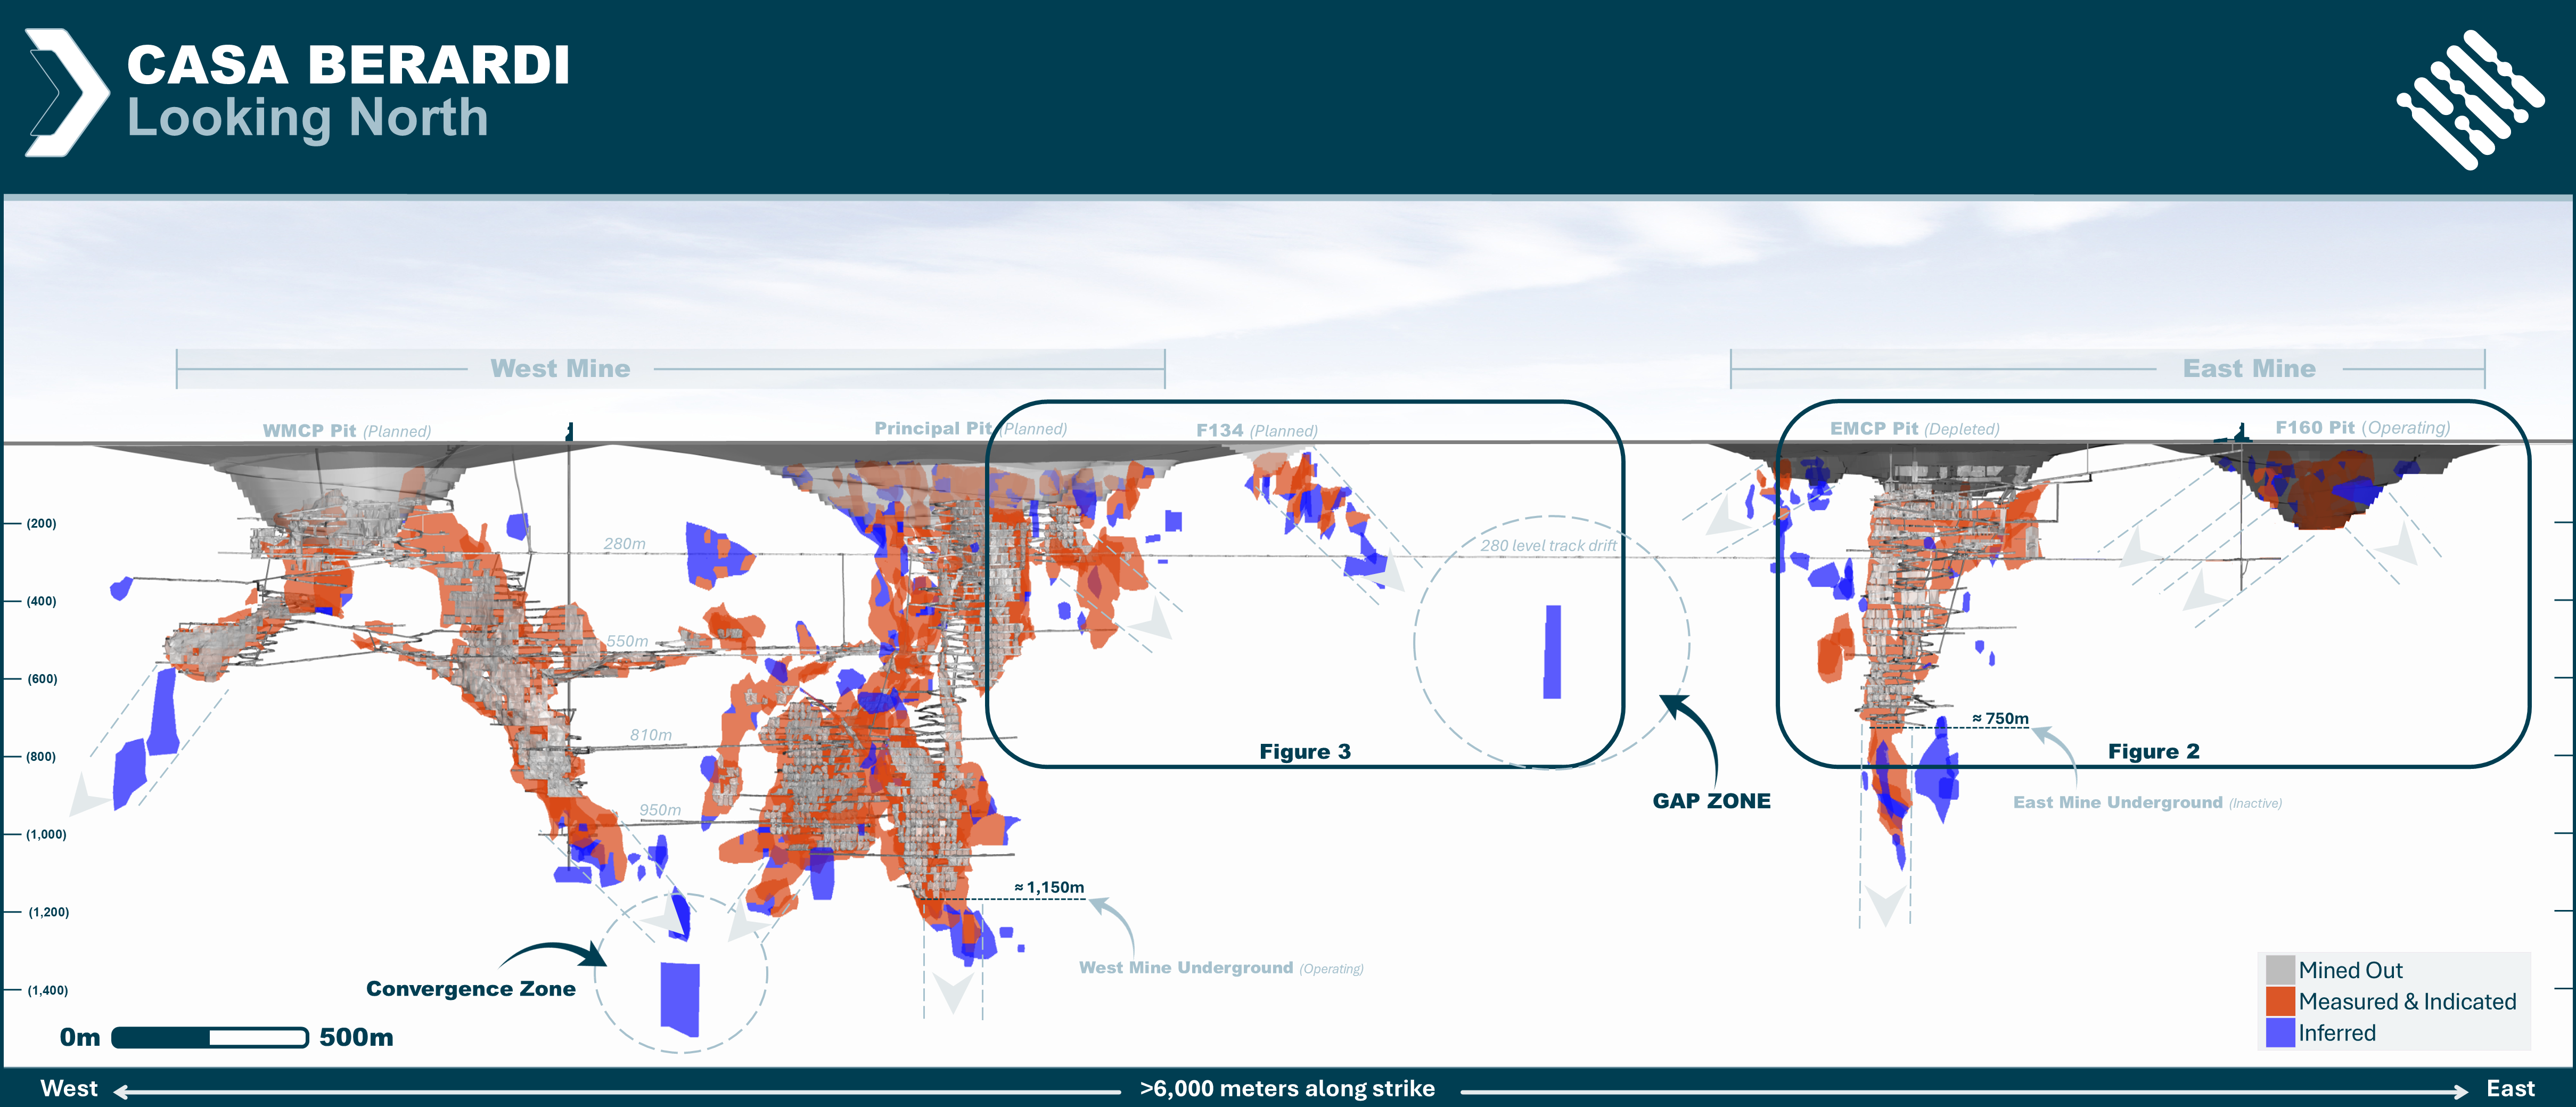Click the "Measured & Indicated" legend text

tap(2408, 1001)
